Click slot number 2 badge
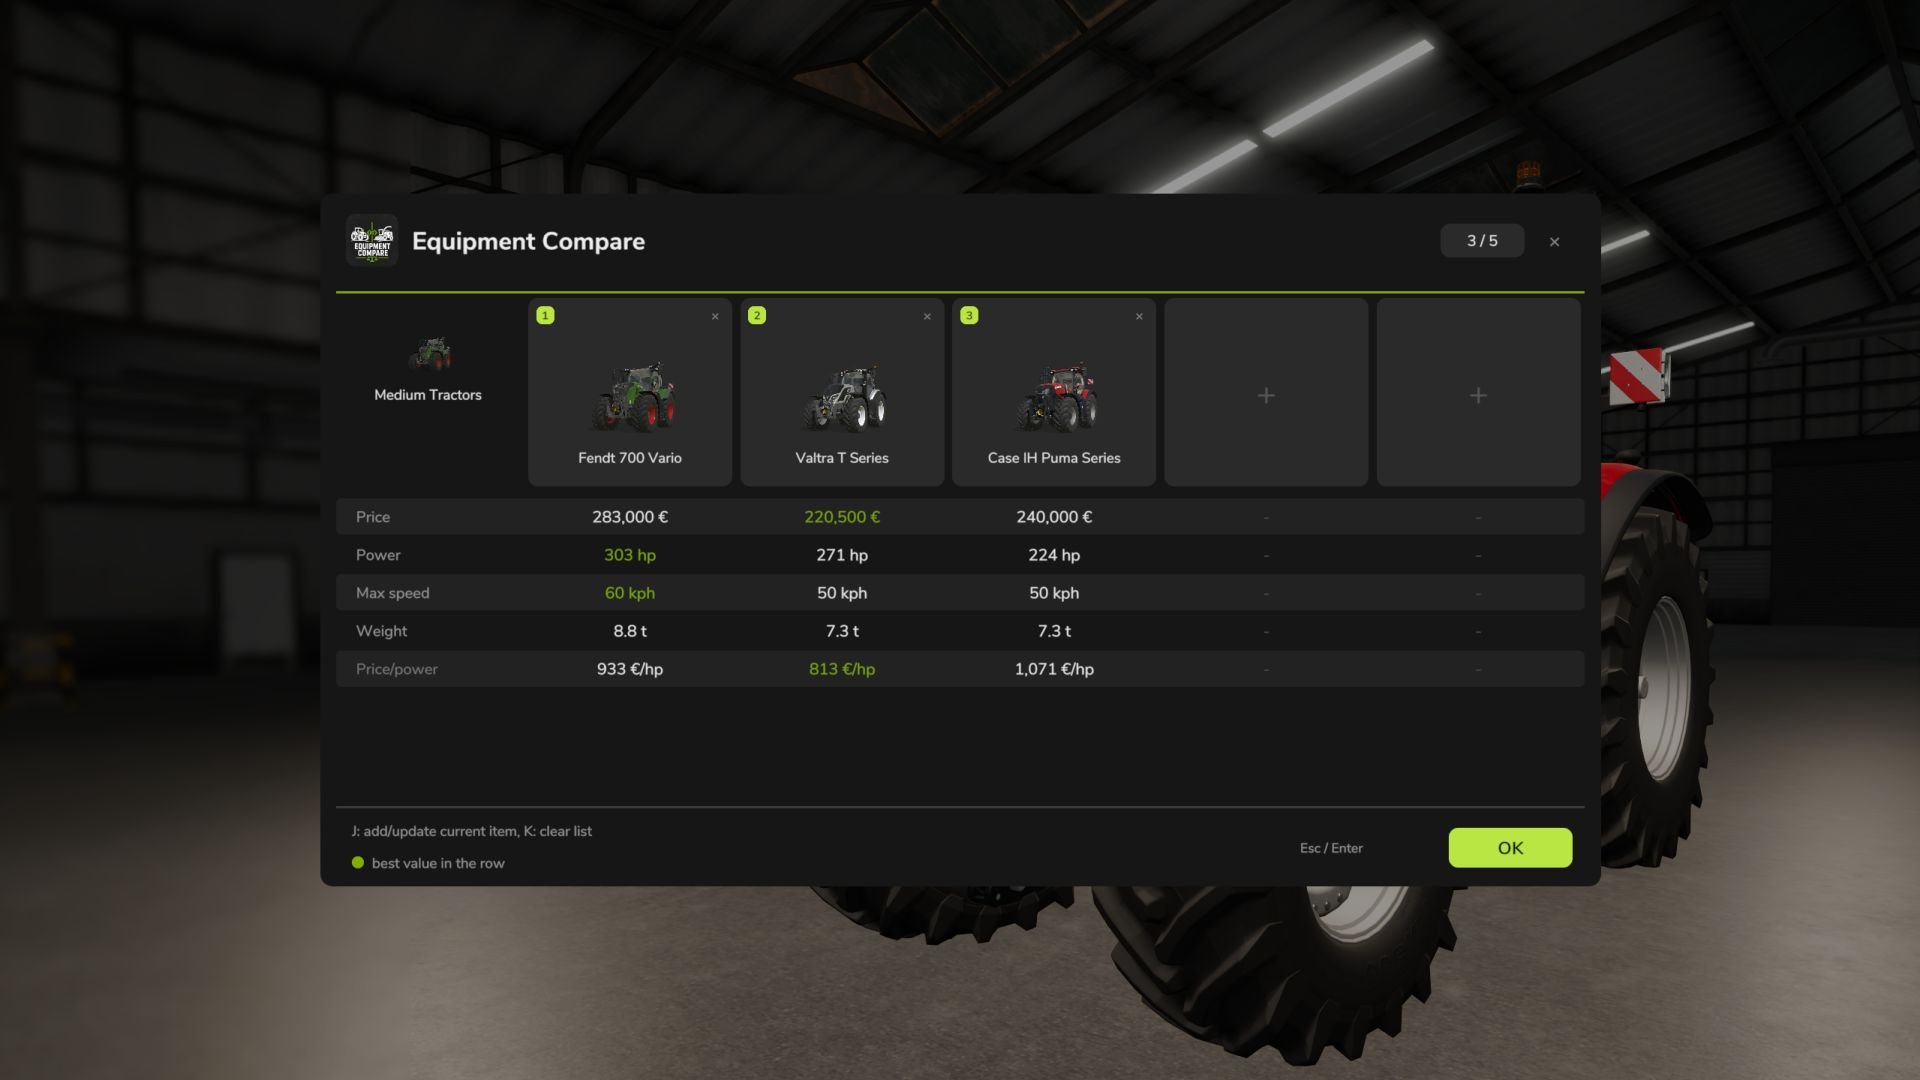 coord(757,315)
